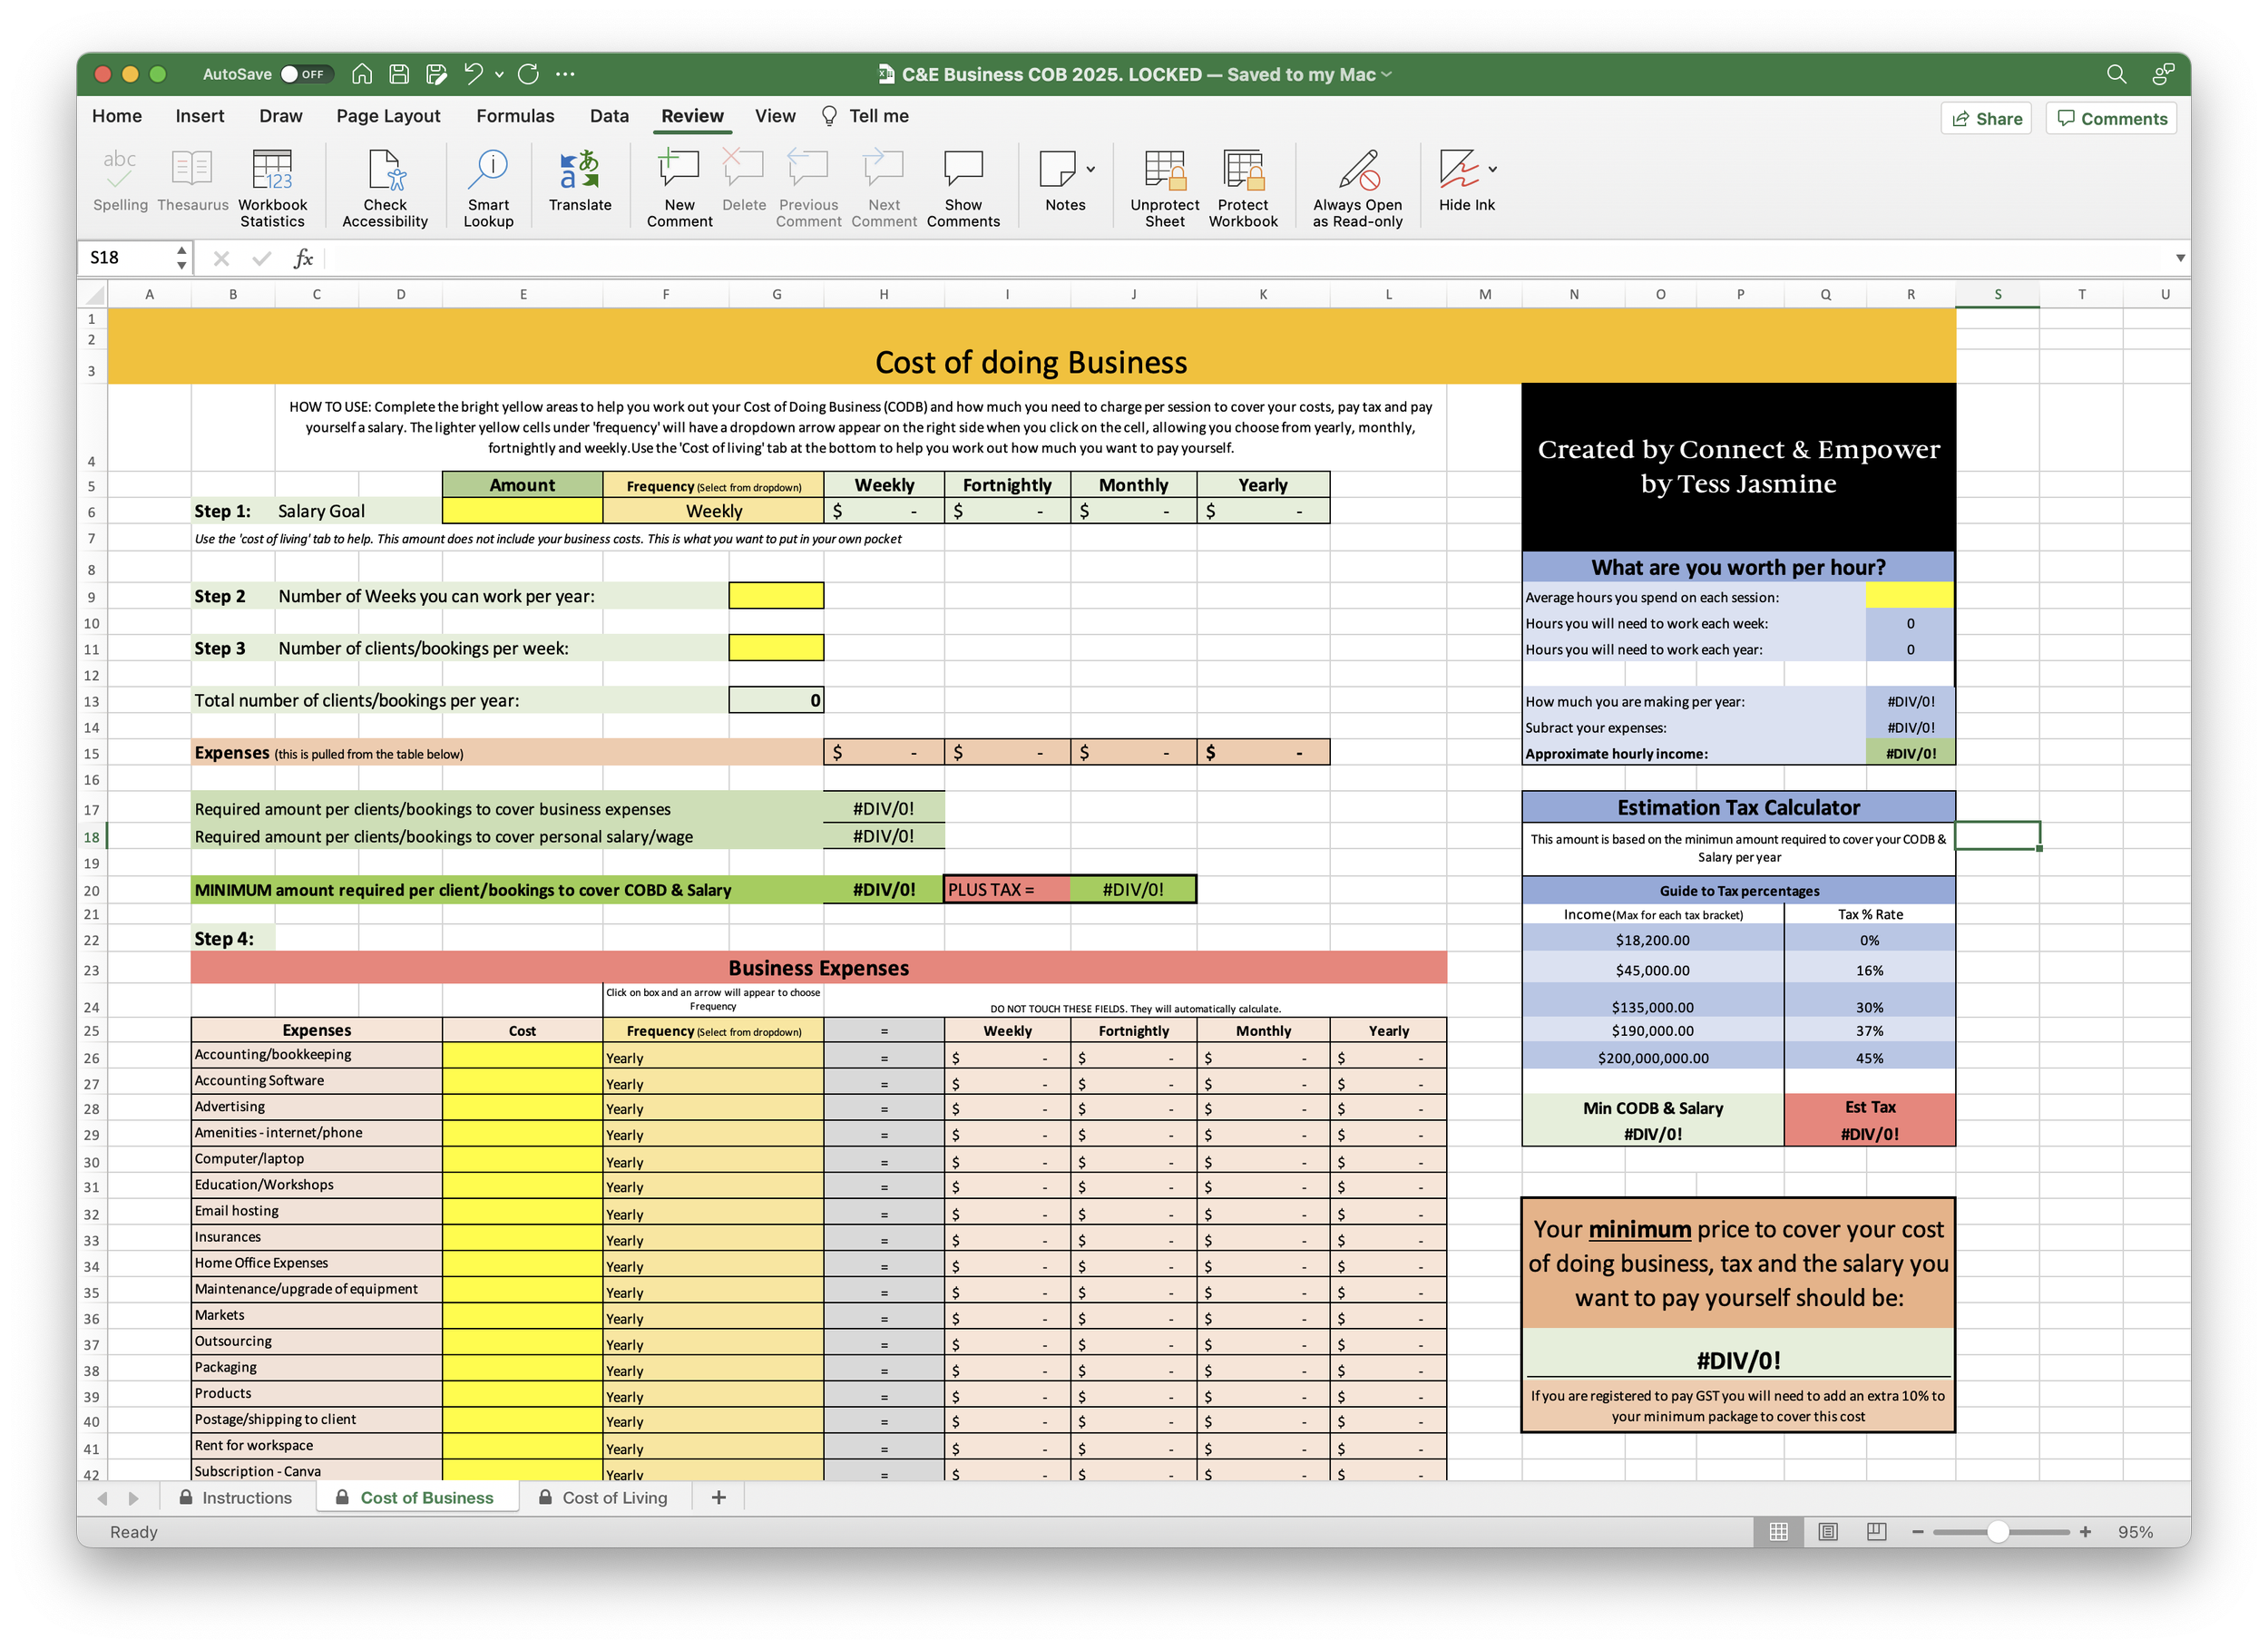Image resolution: width=2268 pixels, height=1649 pixels.
Task: Open frequency dropdown for Advertising row
Action: (713, 1108)
